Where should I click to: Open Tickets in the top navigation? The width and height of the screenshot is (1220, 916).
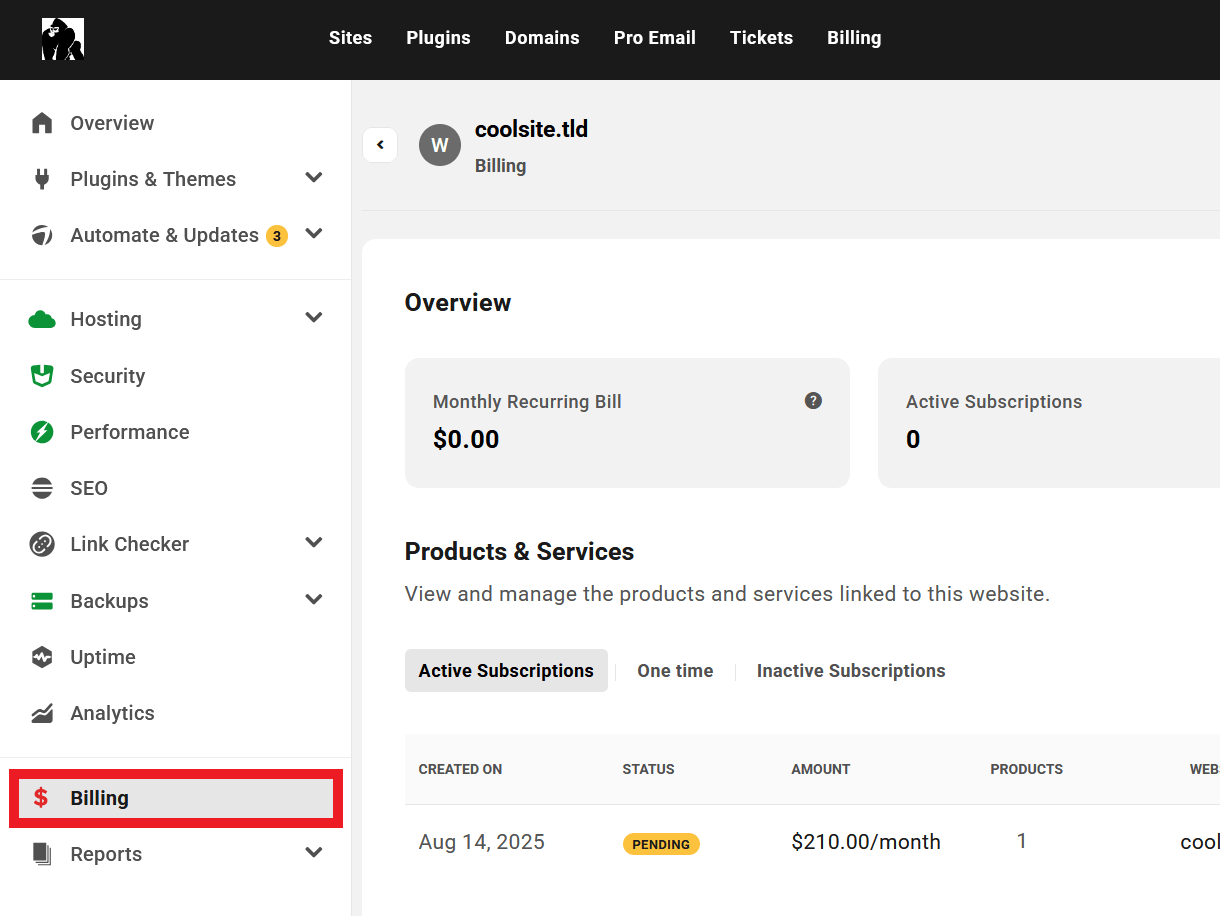click(x=761, y=38)
